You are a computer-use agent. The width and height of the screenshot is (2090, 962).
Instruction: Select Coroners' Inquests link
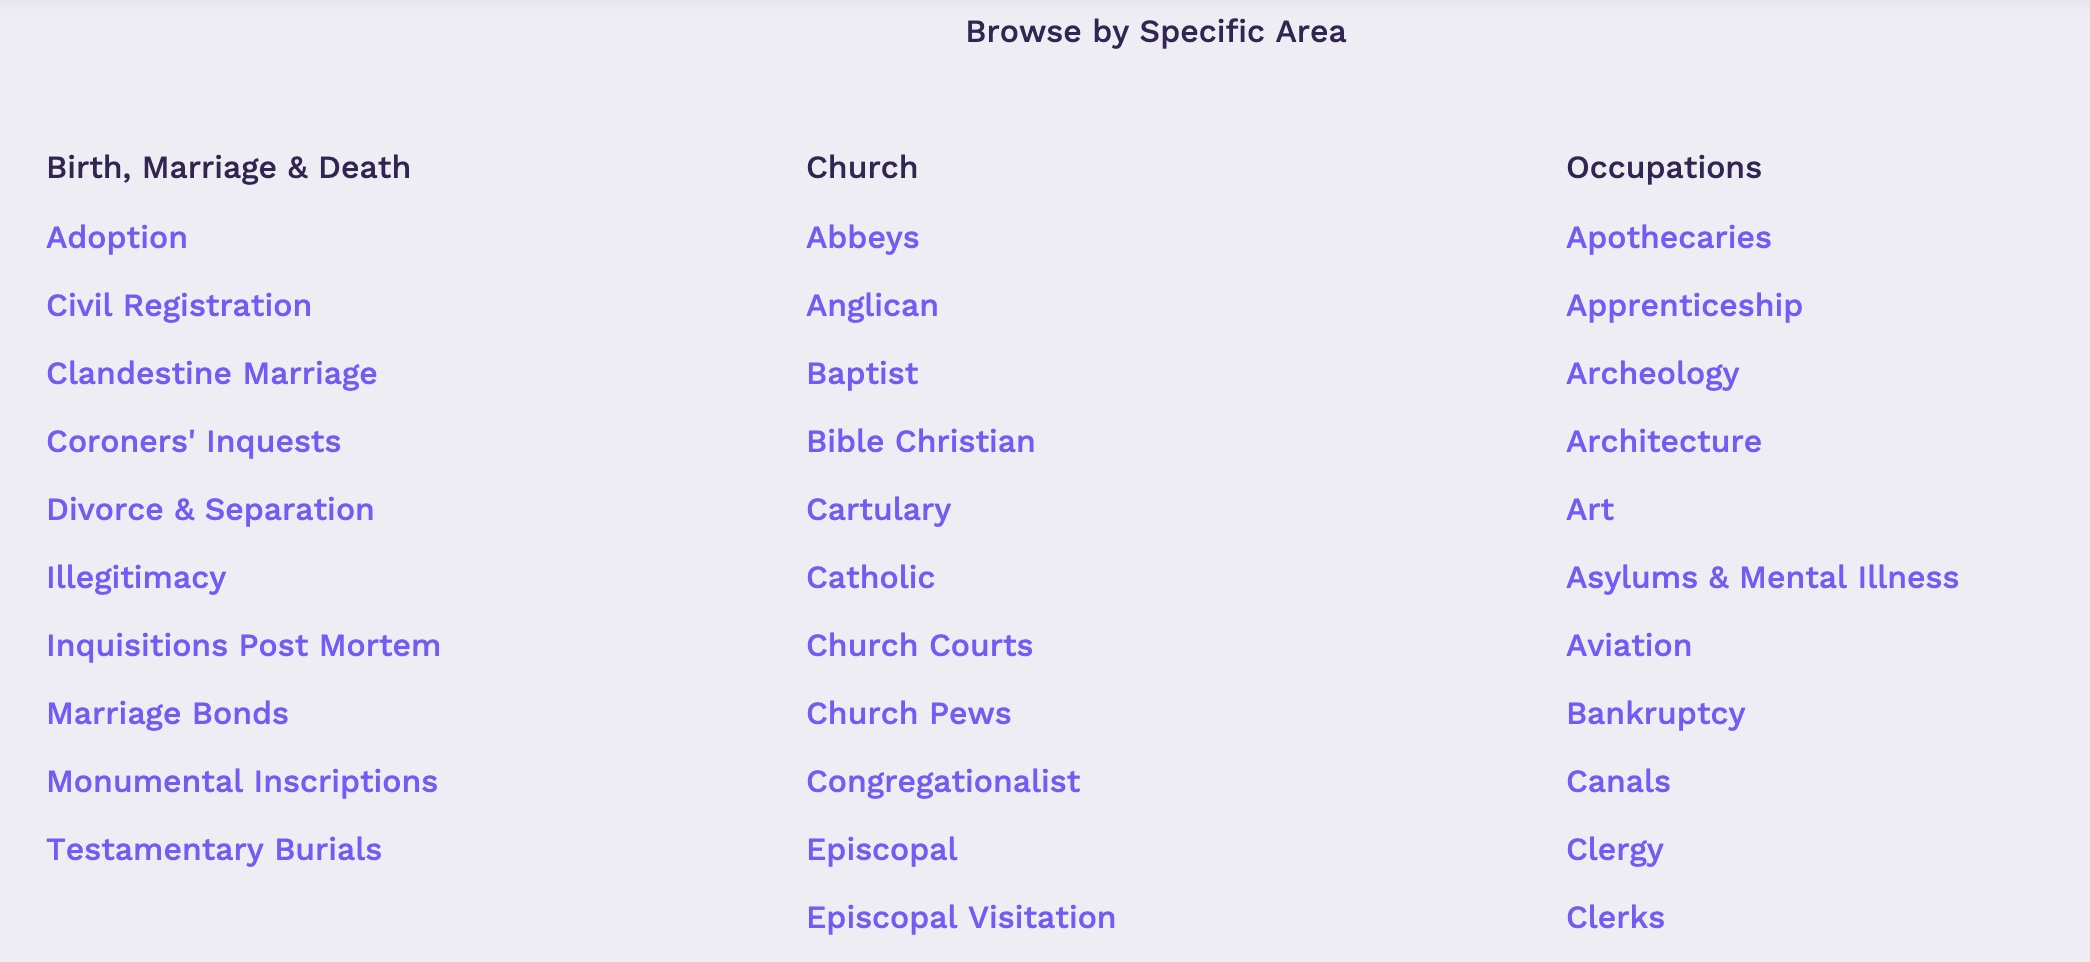(x=194, y=442)
